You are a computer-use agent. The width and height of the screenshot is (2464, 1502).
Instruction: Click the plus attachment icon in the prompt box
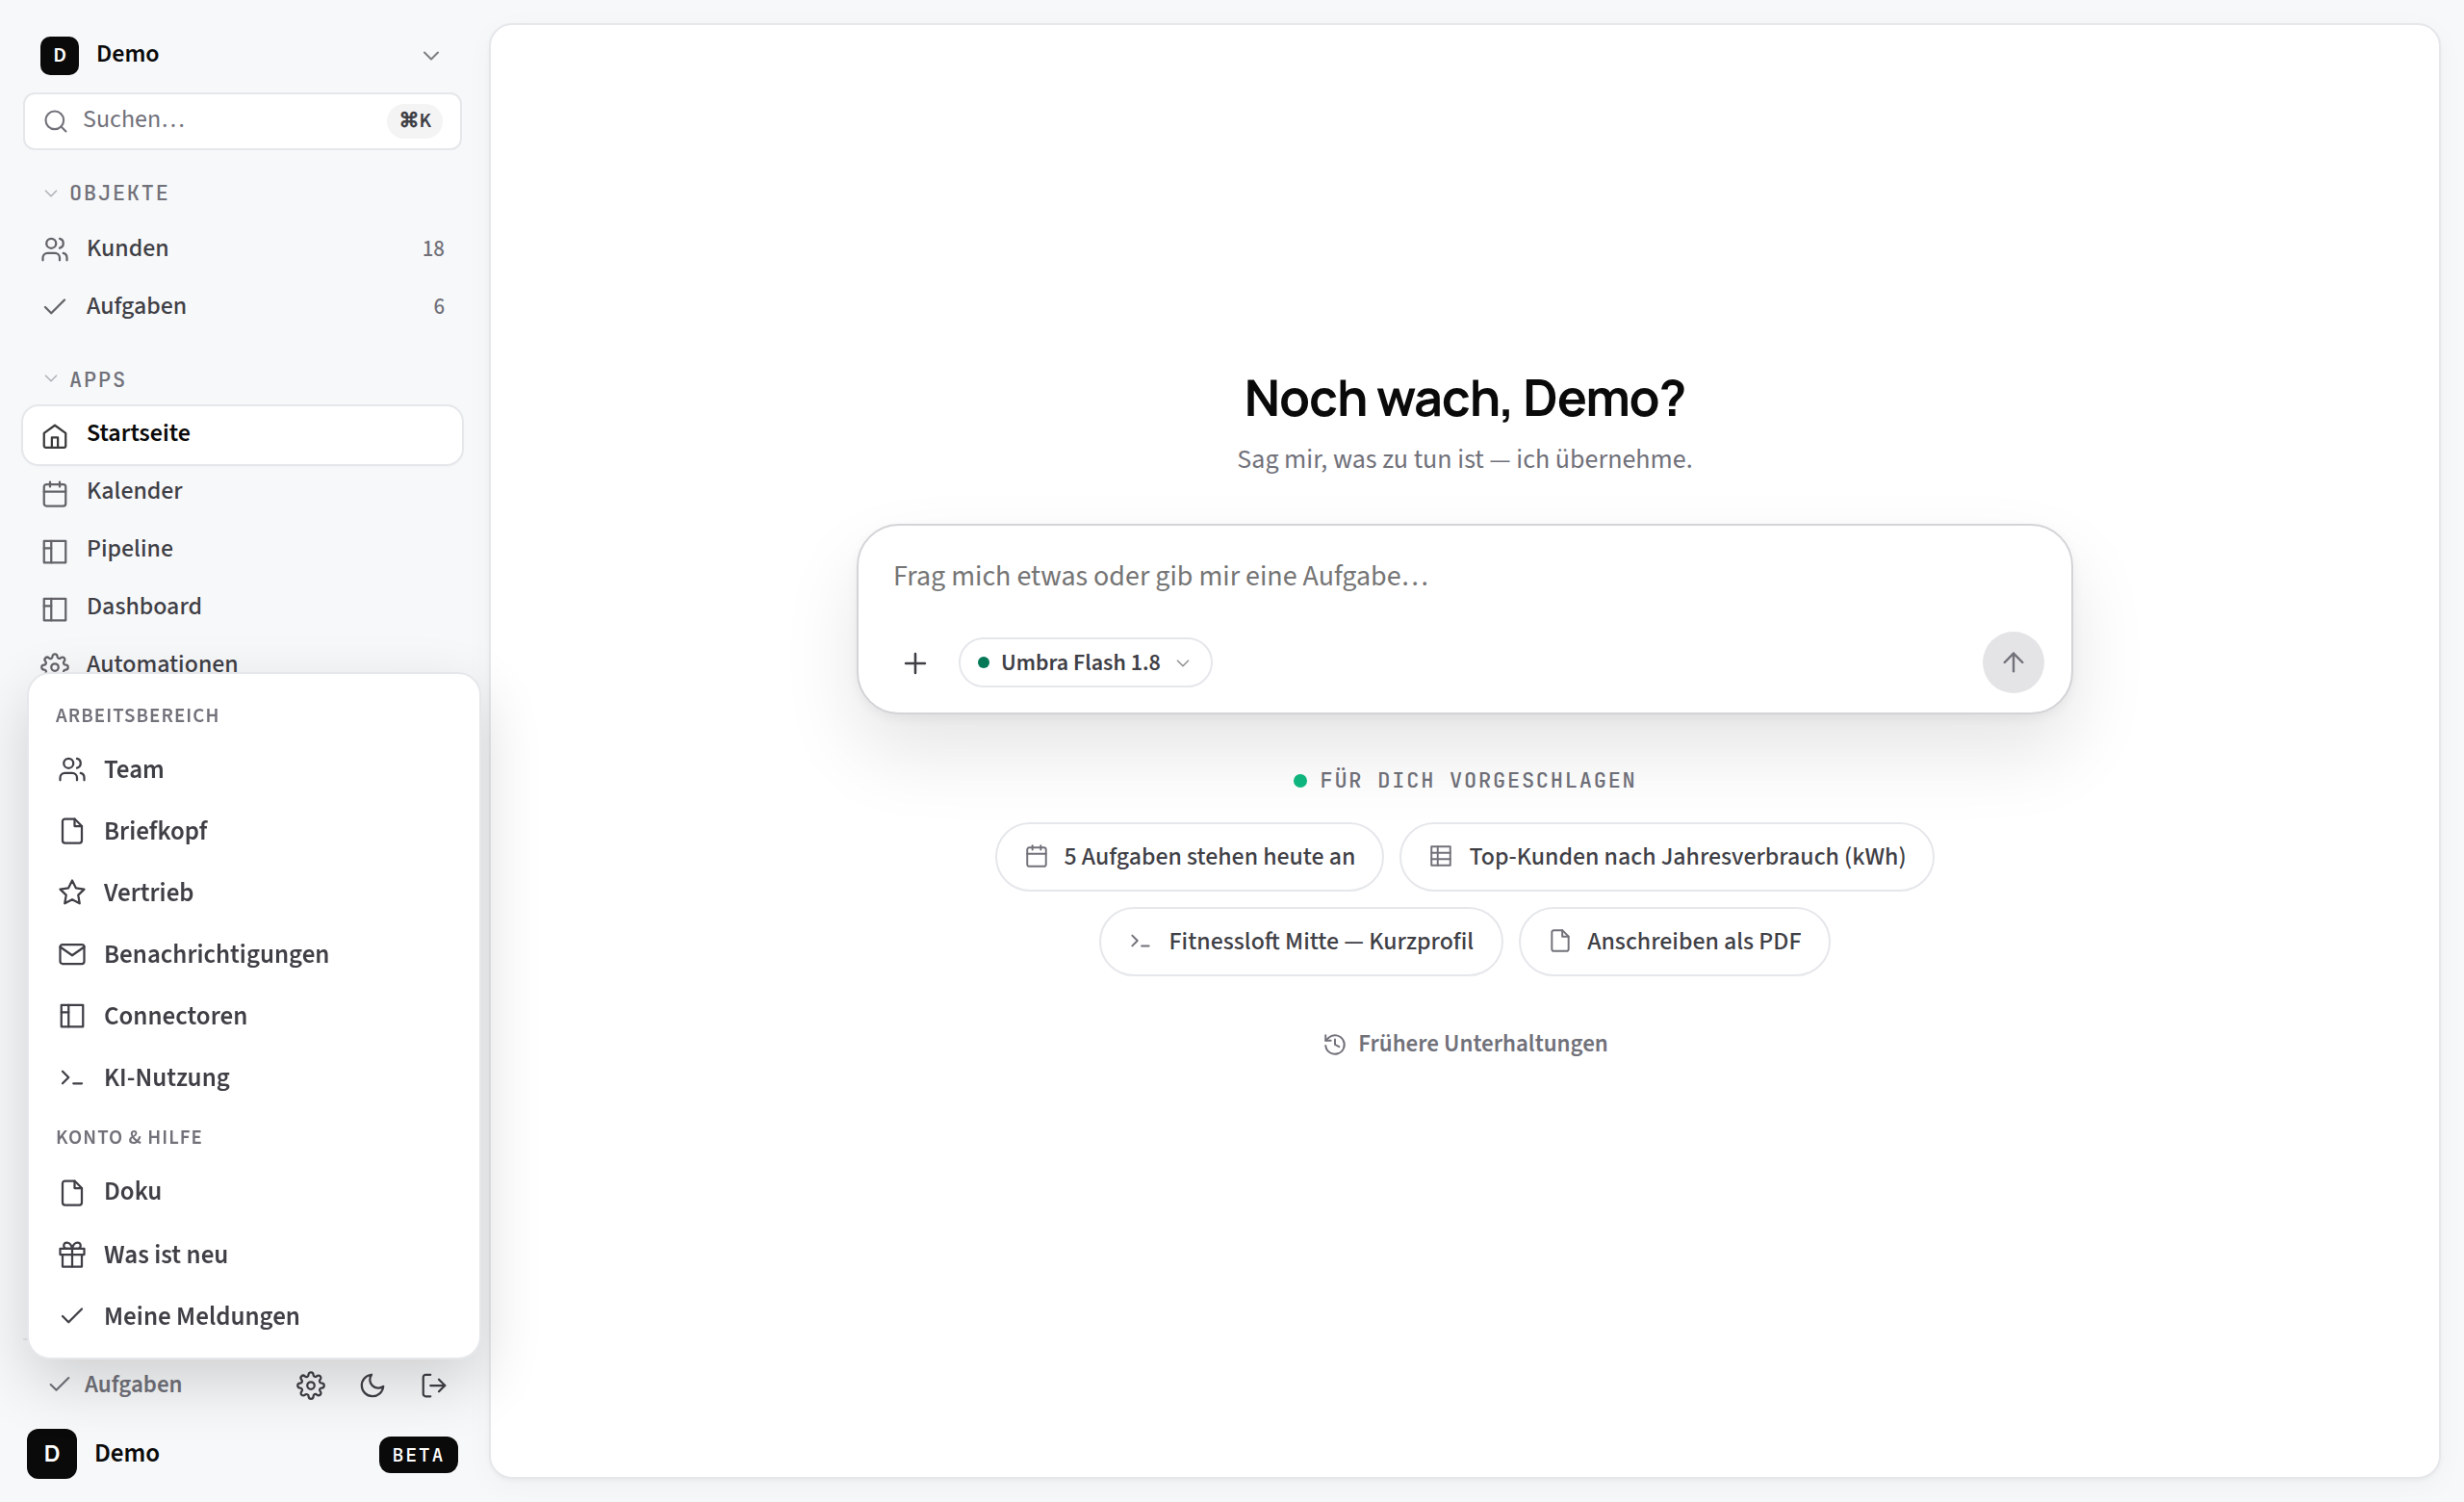(915, 663)
